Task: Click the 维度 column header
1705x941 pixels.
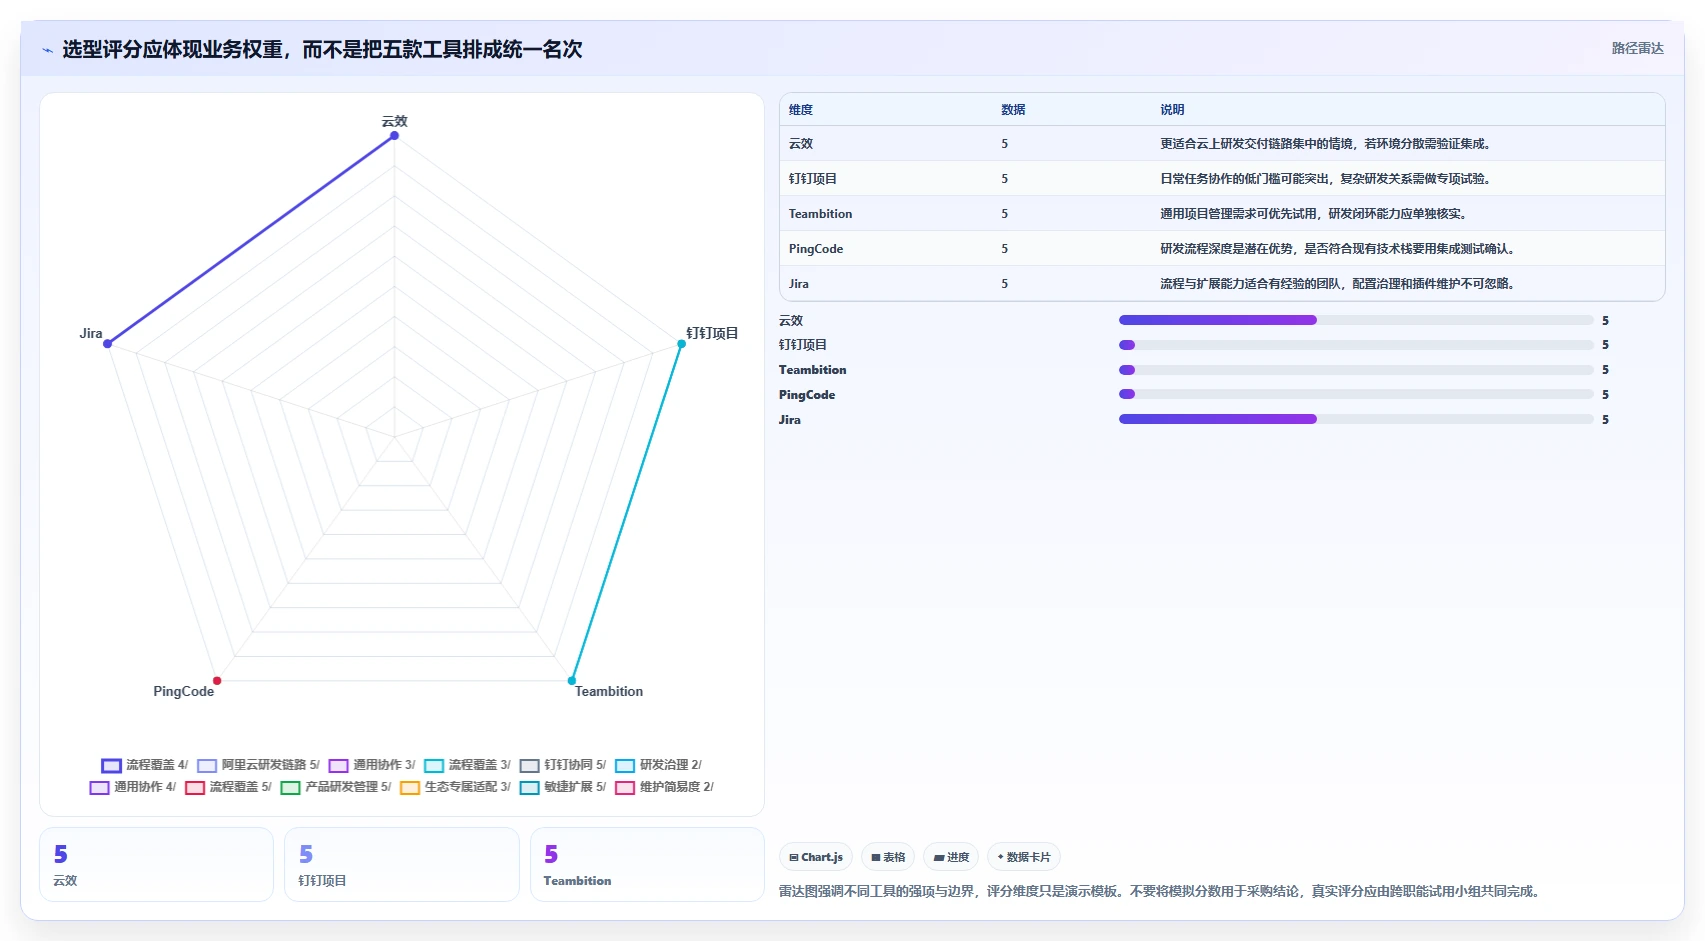Action: (x=801, y=110)
